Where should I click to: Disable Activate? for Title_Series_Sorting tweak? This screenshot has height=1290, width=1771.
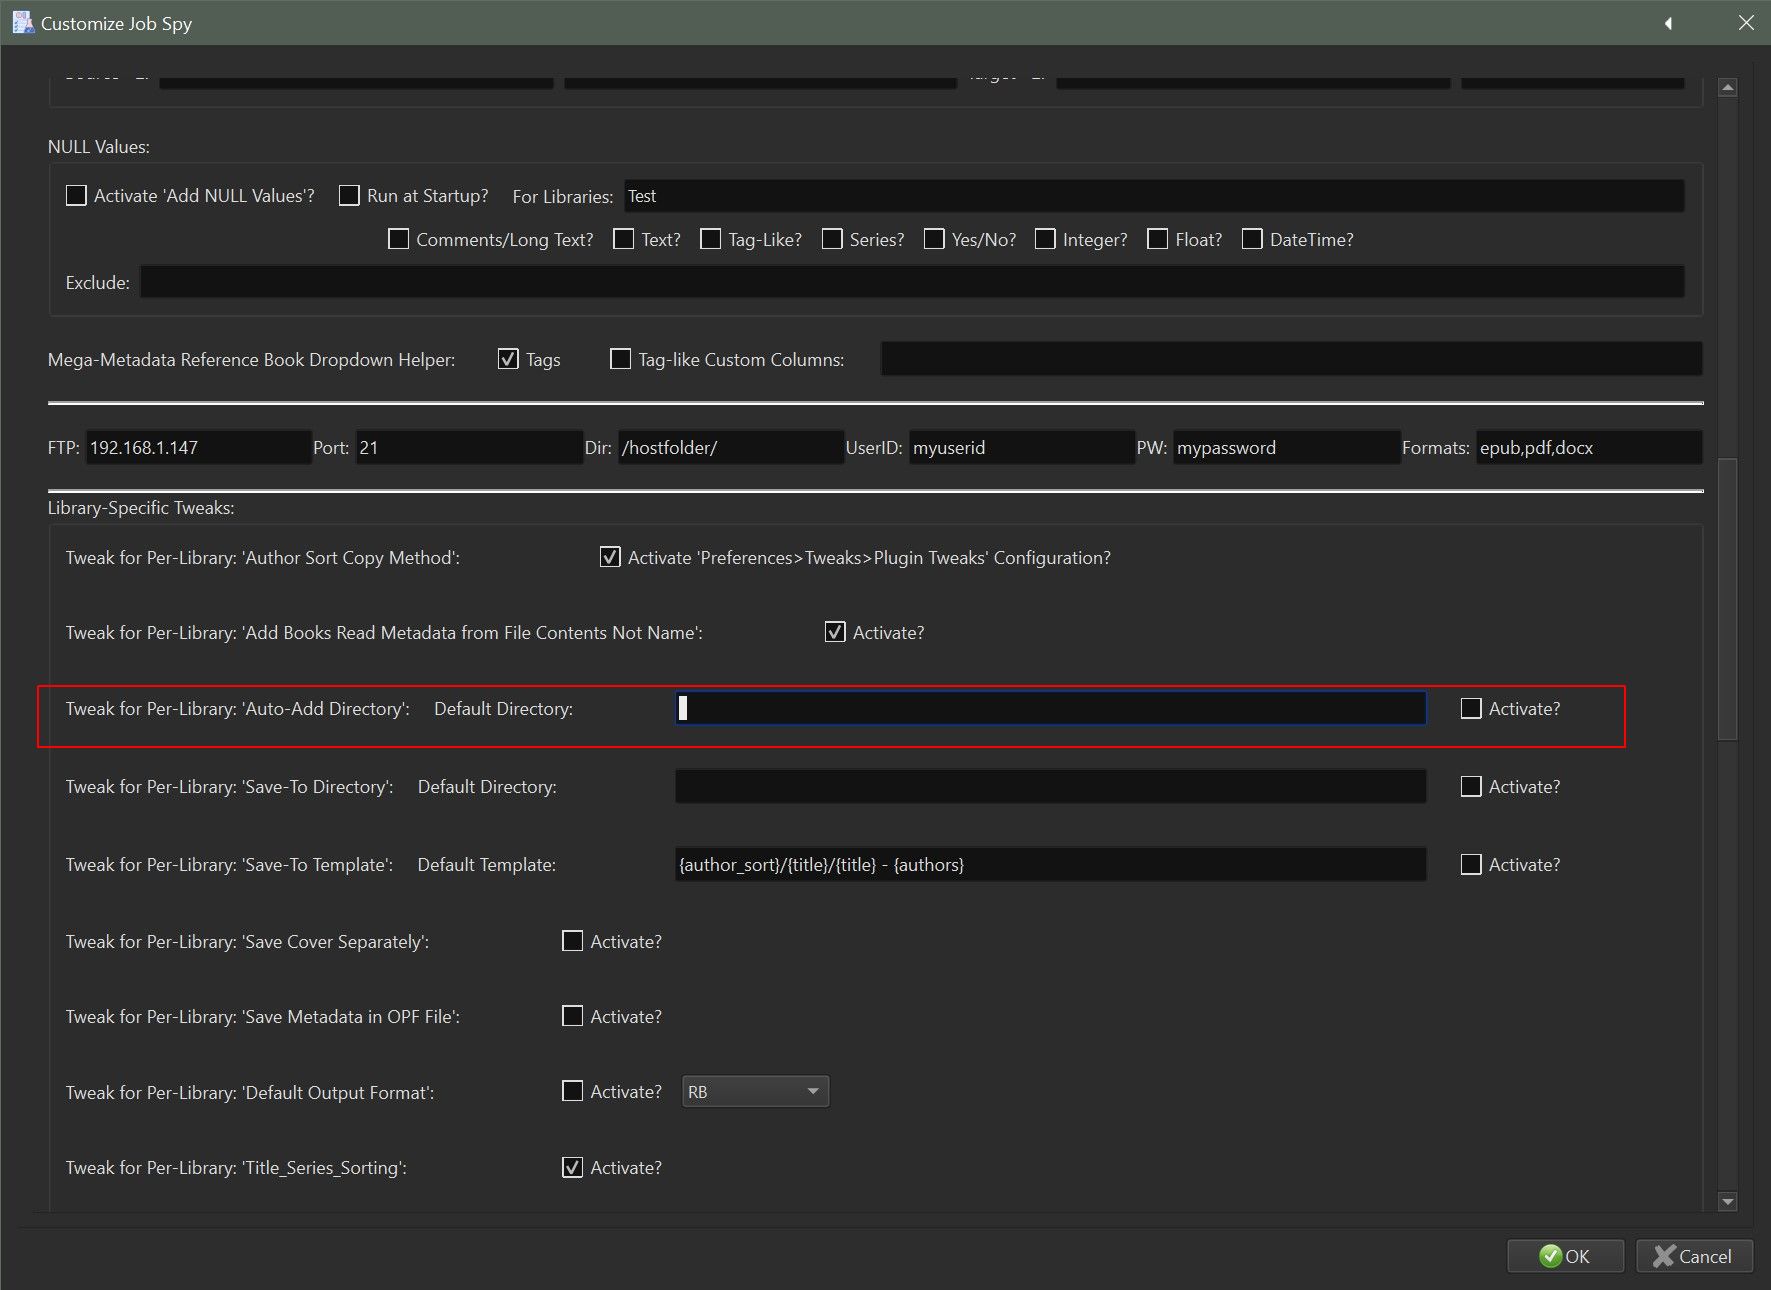[572, 1168]
